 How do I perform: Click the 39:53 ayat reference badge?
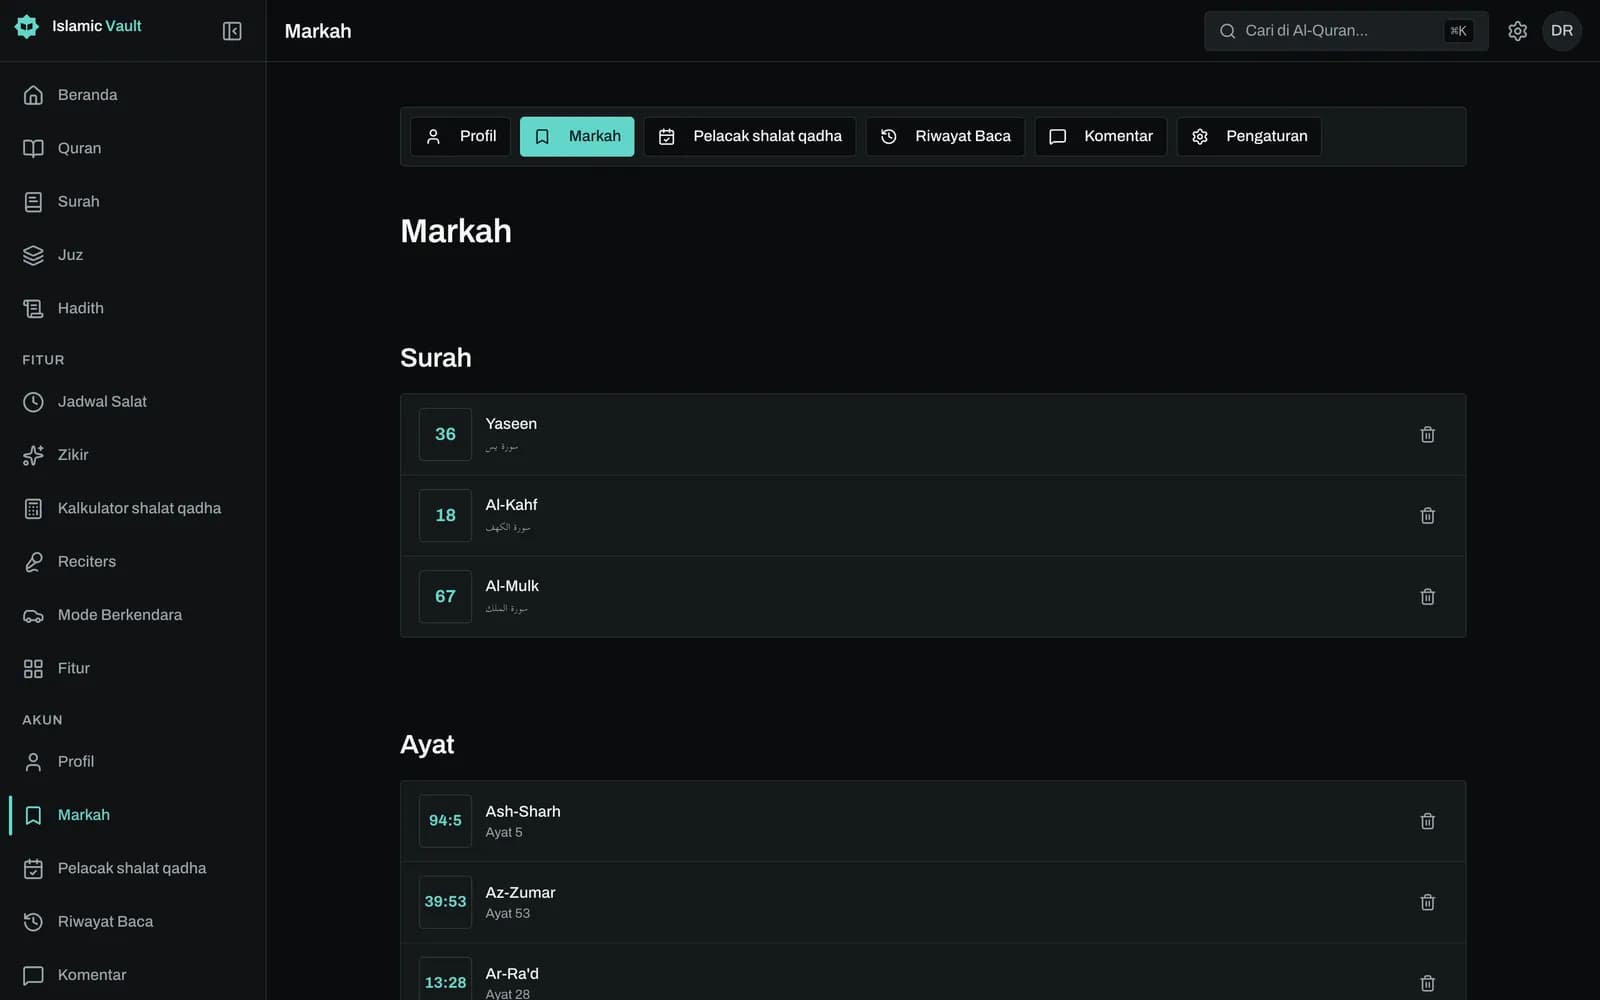point(445,902)
